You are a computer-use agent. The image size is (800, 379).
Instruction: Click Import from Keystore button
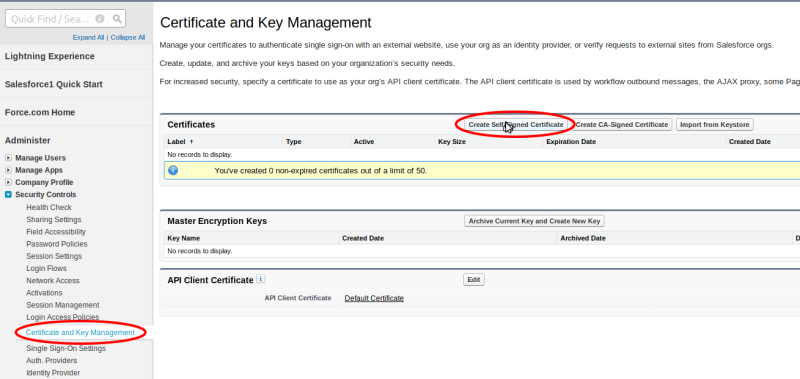(x=714, y=124)
